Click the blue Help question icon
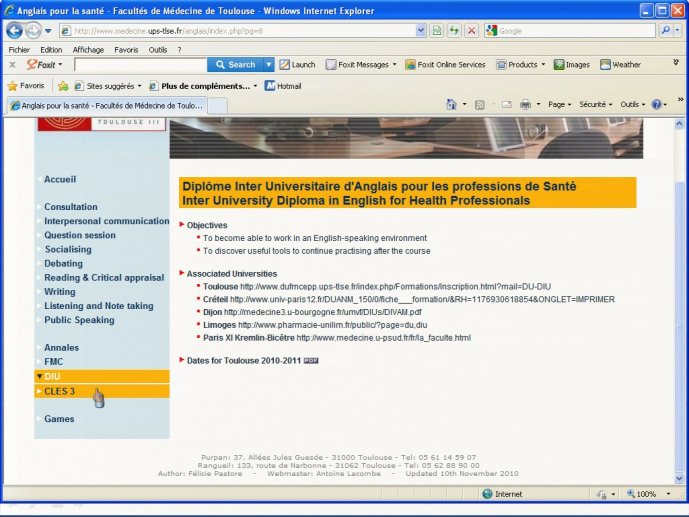689x517 pixels. (x=656, y=105)
